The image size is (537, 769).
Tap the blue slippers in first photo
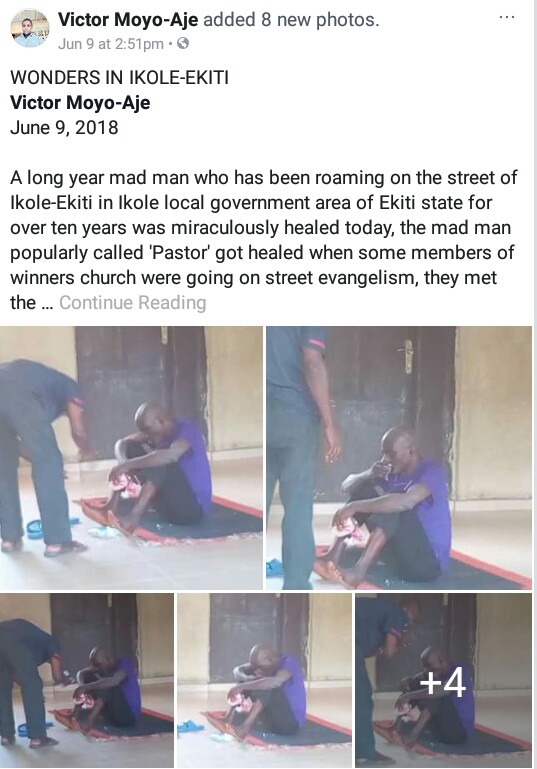(x=40, y=528)
